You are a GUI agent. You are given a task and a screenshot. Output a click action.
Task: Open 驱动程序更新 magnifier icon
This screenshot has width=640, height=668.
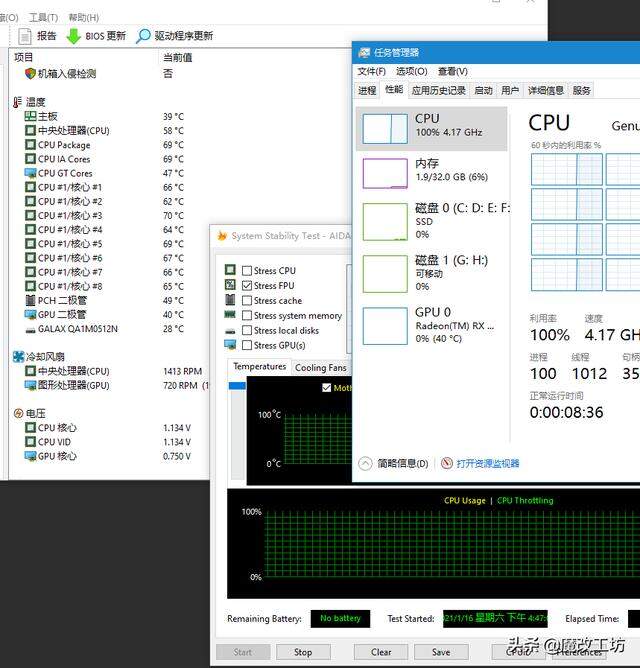pos(143,36)
